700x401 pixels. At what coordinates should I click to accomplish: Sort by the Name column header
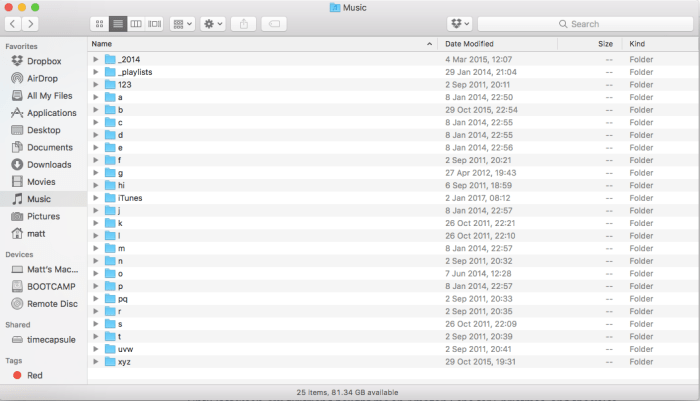tap(260, 44)
